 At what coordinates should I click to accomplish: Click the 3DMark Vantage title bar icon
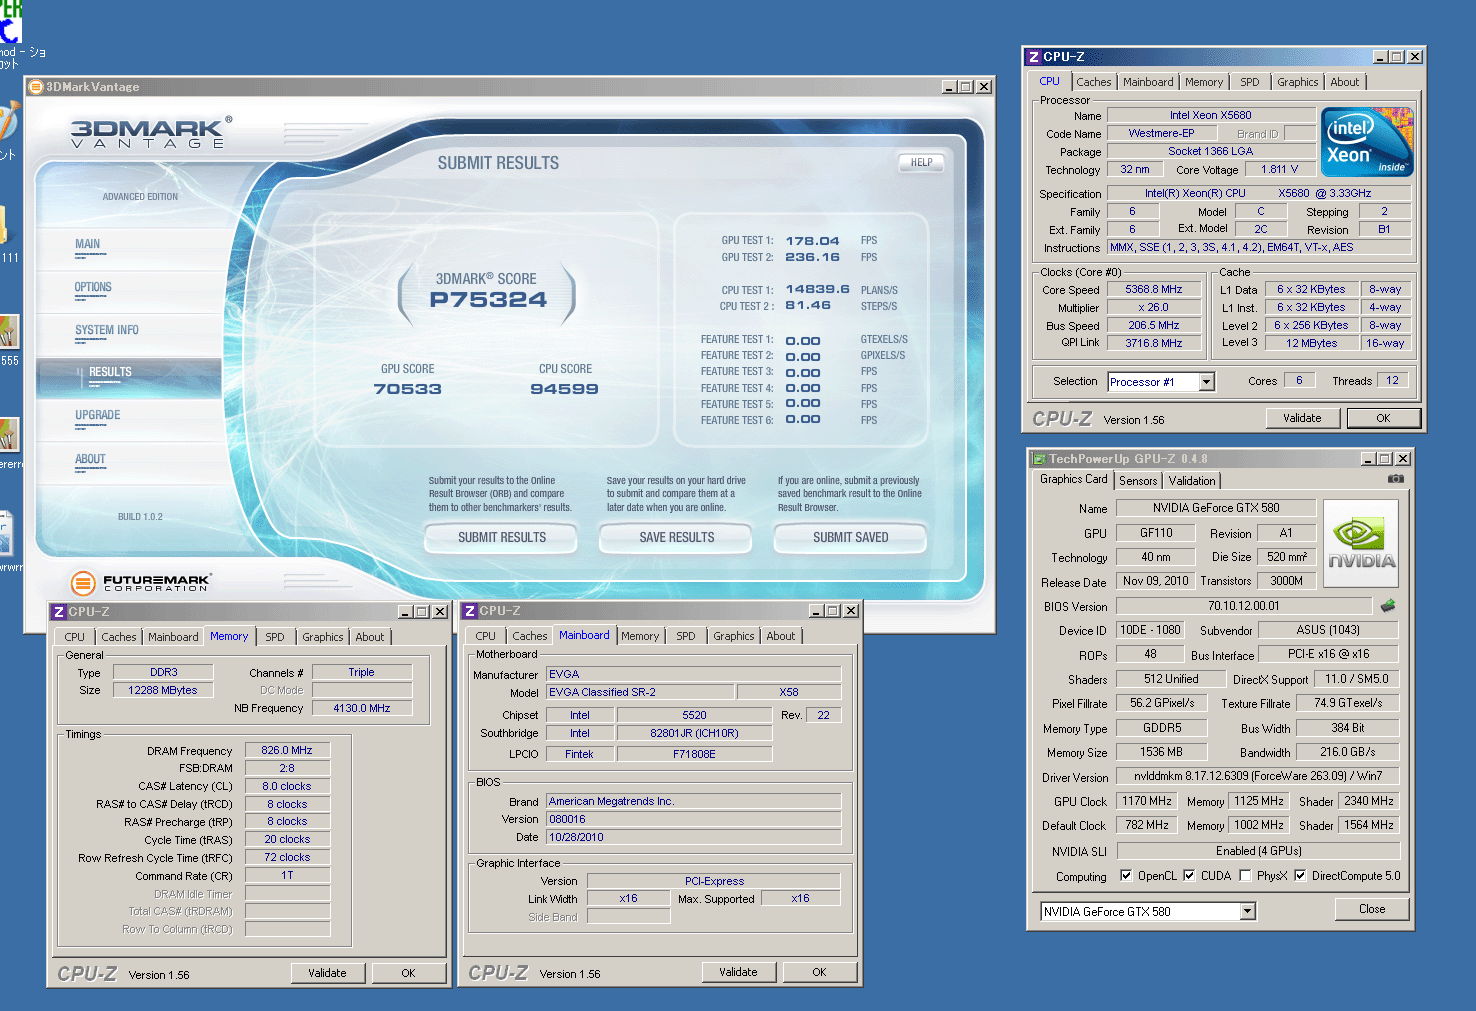(36, 87)
